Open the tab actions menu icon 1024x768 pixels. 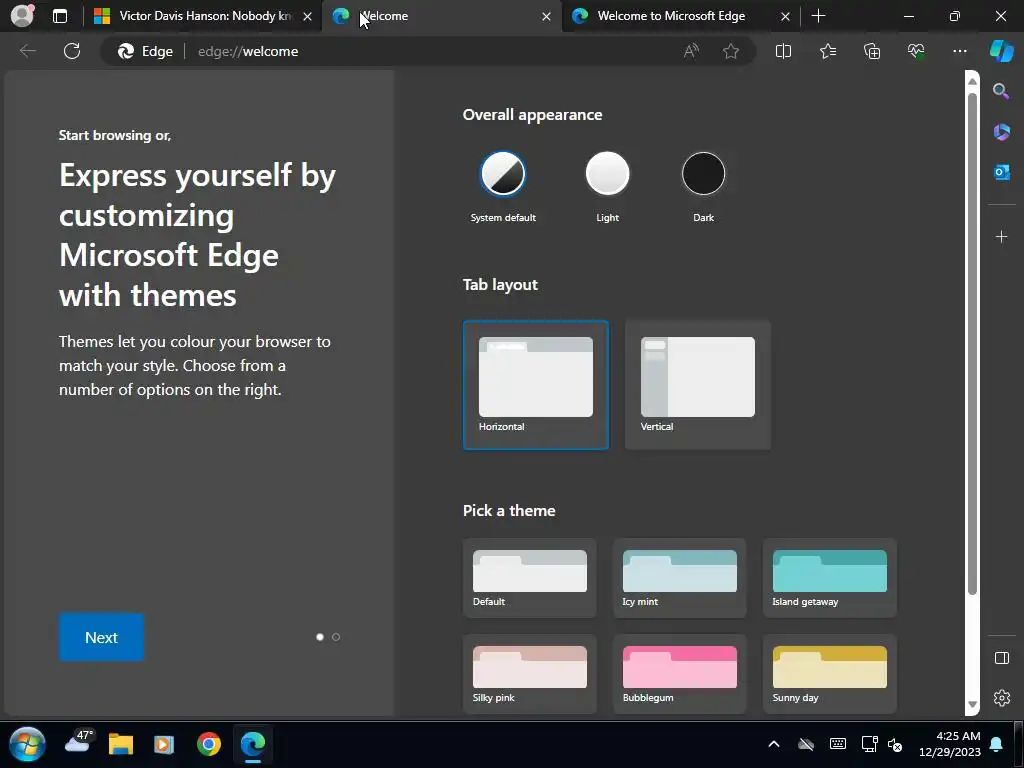coord(60,16)
